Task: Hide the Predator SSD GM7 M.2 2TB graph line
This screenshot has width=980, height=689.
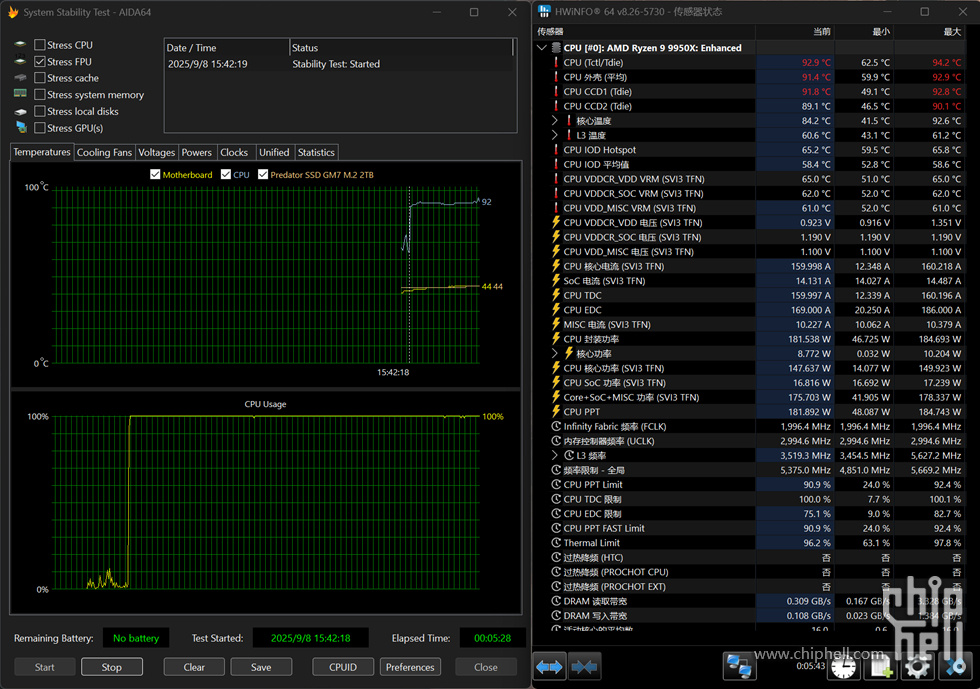Action: [x=263, y=174]
